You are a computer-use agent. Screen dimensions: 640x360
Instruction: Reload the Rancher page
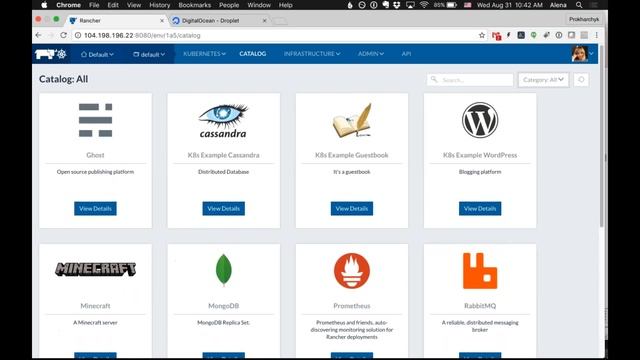click(63, 36)
